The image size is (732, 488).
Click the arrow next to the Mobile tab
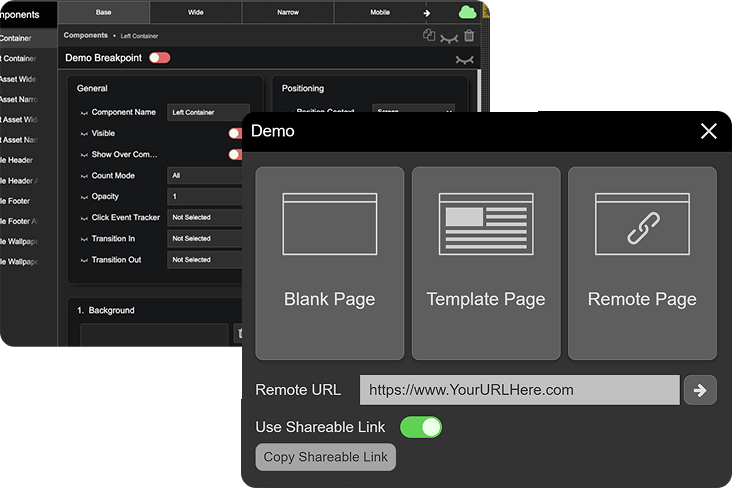point(426,13)
